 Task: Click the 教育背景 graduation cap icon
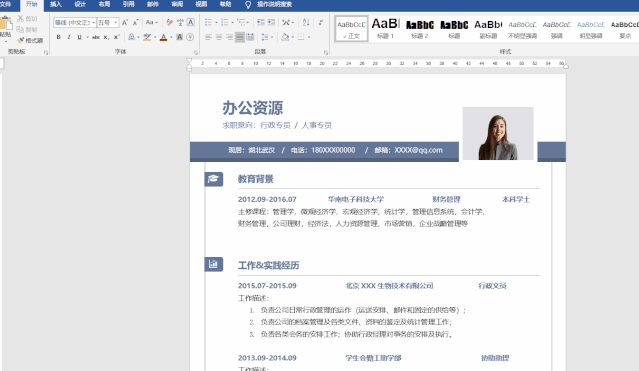[214, 179]
